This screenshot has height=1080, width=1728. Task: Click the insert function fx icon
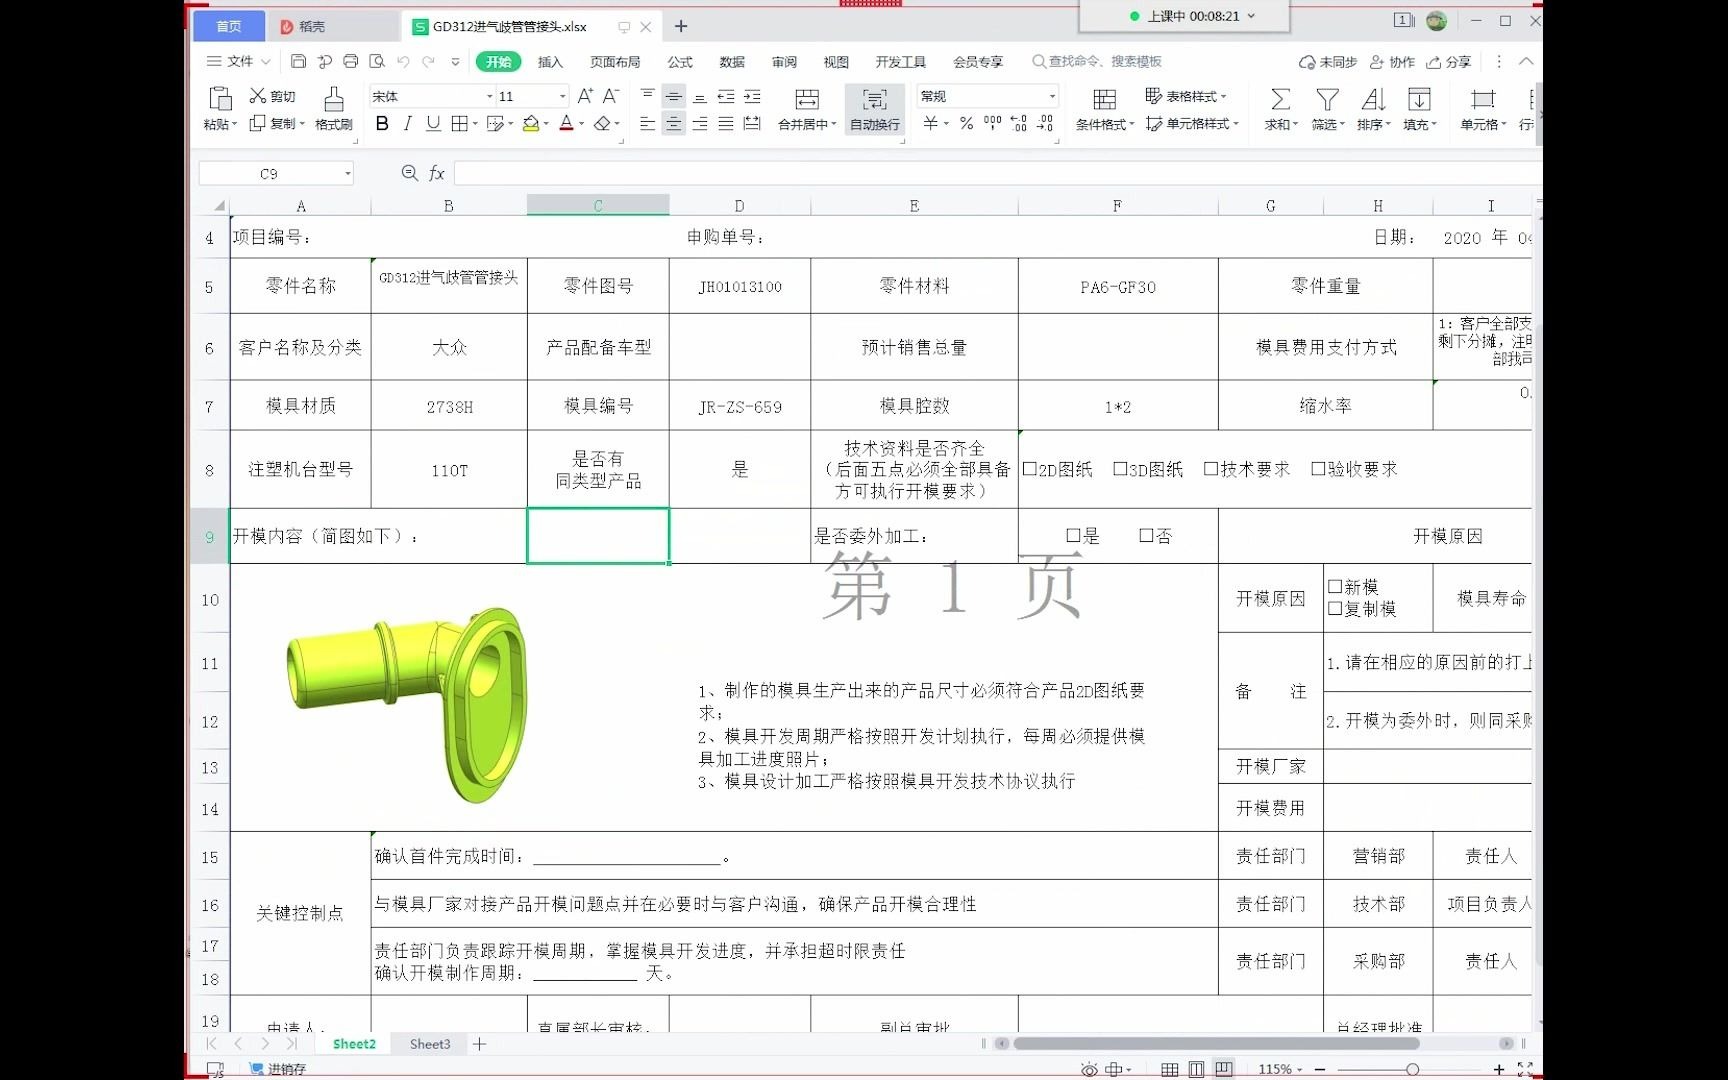[435, 172]
